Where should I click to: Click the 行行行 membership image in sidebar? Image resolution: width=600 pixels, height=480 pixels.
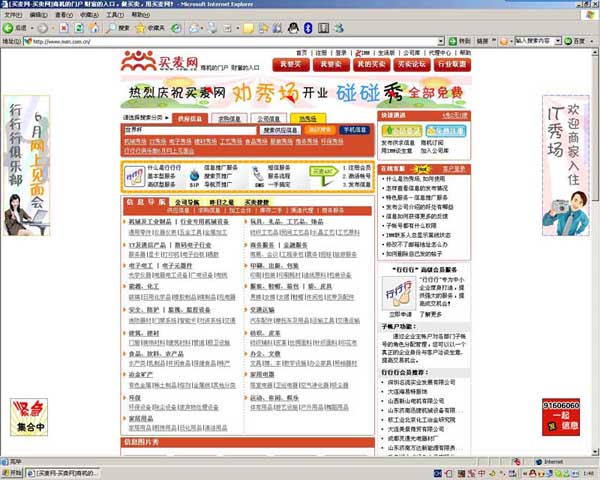[399, 293]
